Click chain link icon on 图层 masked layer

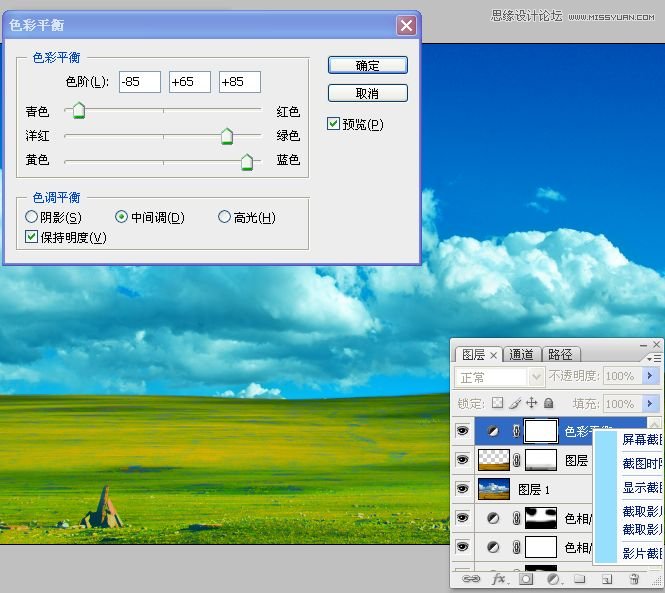(516, 460)
